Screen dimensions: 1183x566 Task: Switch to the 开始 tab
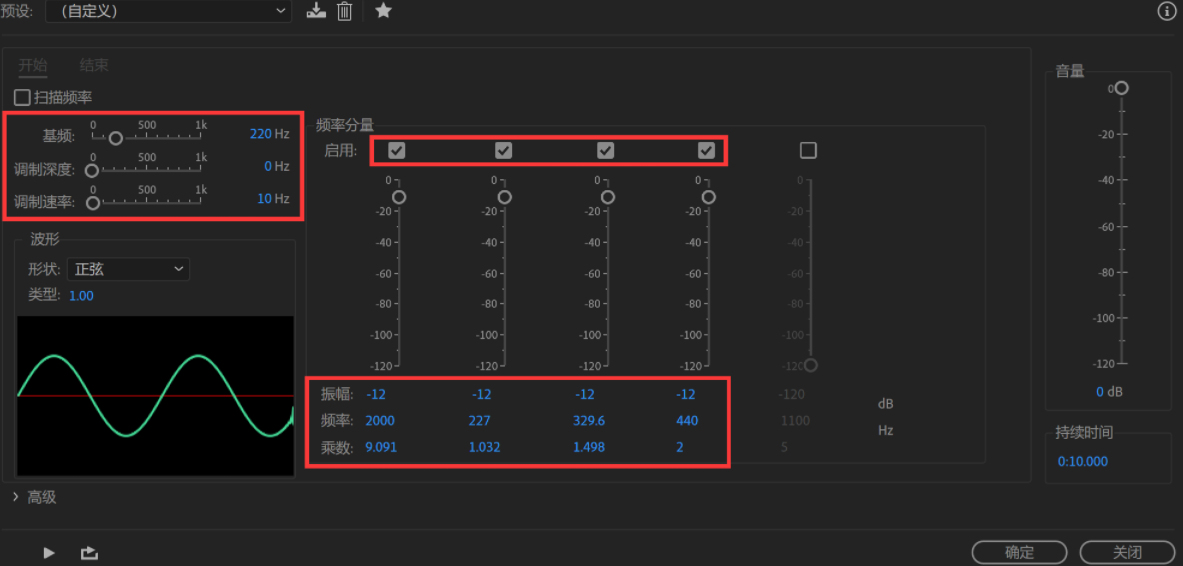[32, 65]
